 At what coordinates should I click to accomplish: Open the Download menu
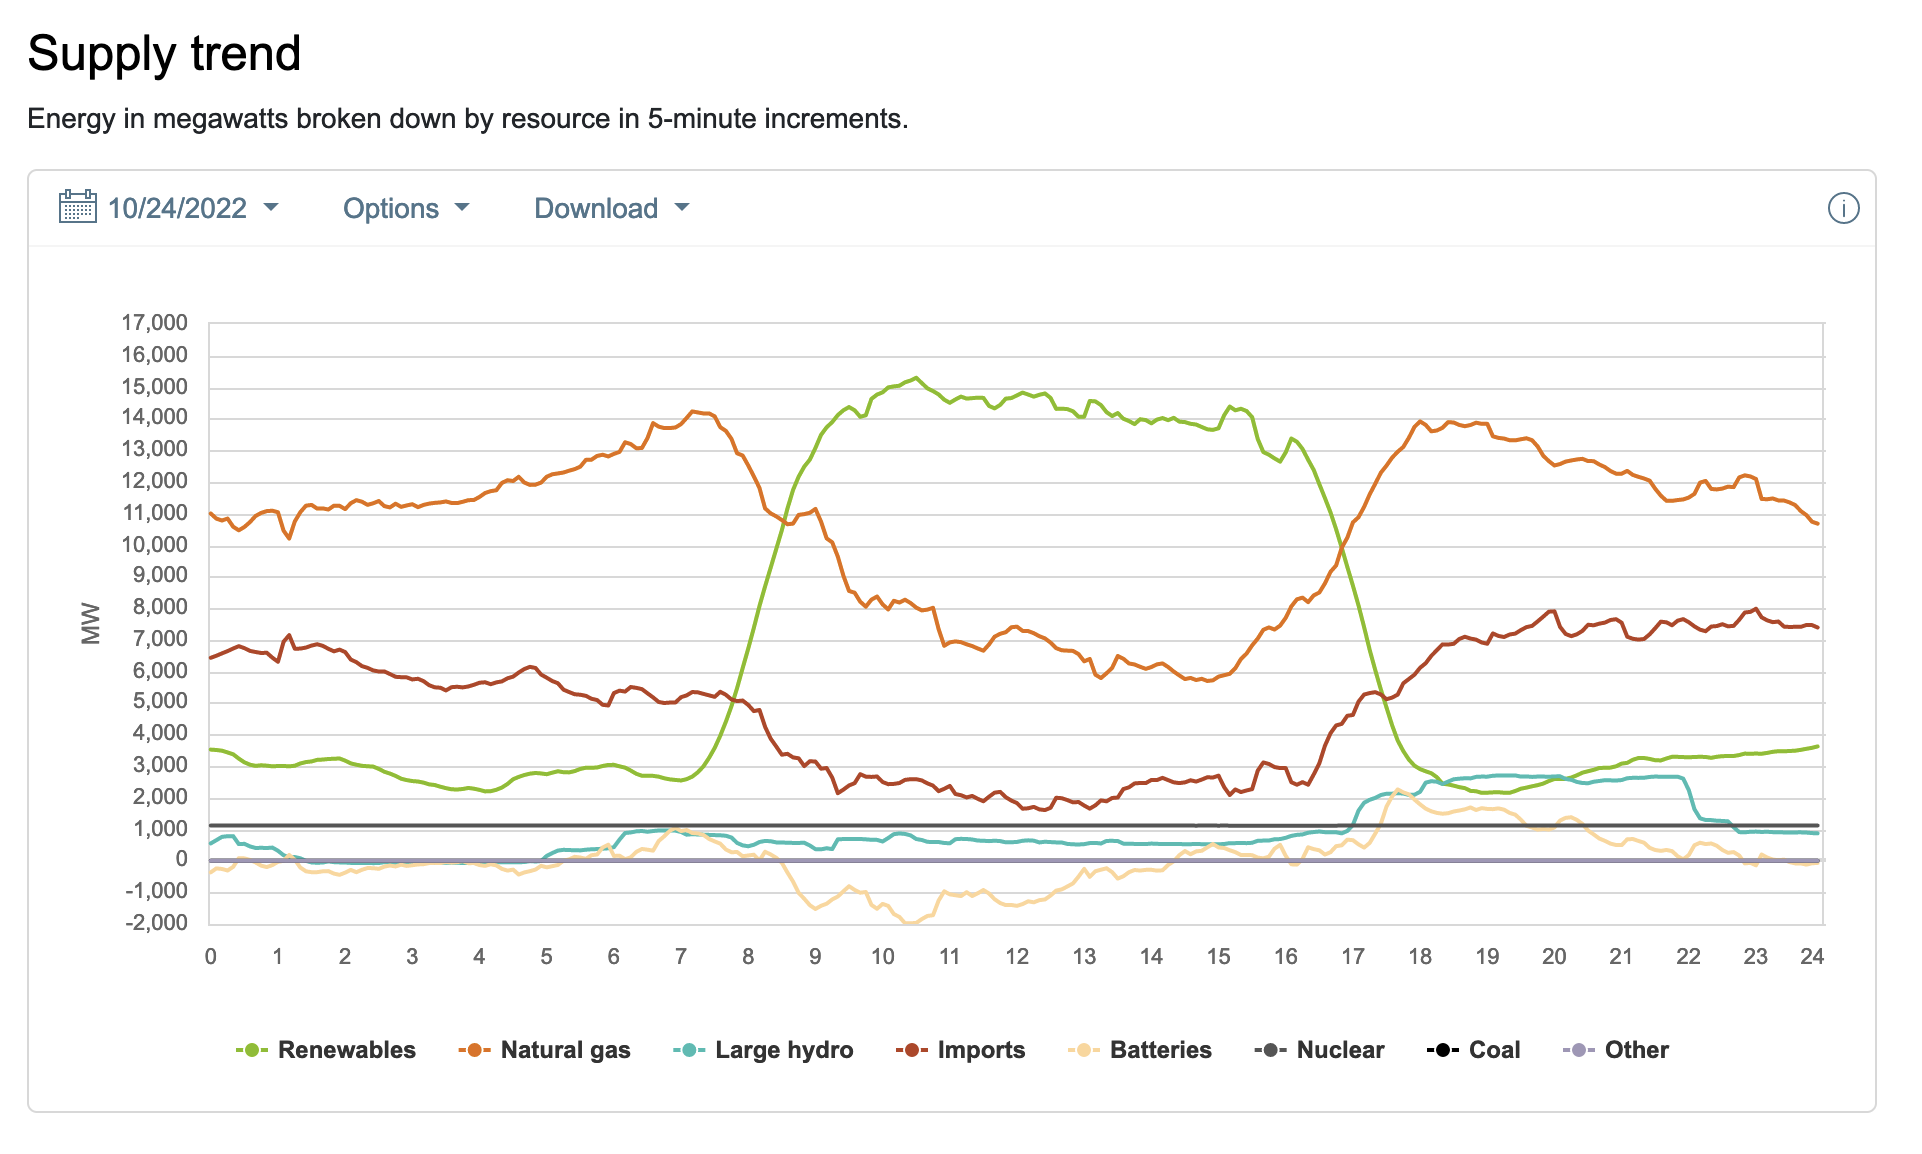tap(596, 208)
